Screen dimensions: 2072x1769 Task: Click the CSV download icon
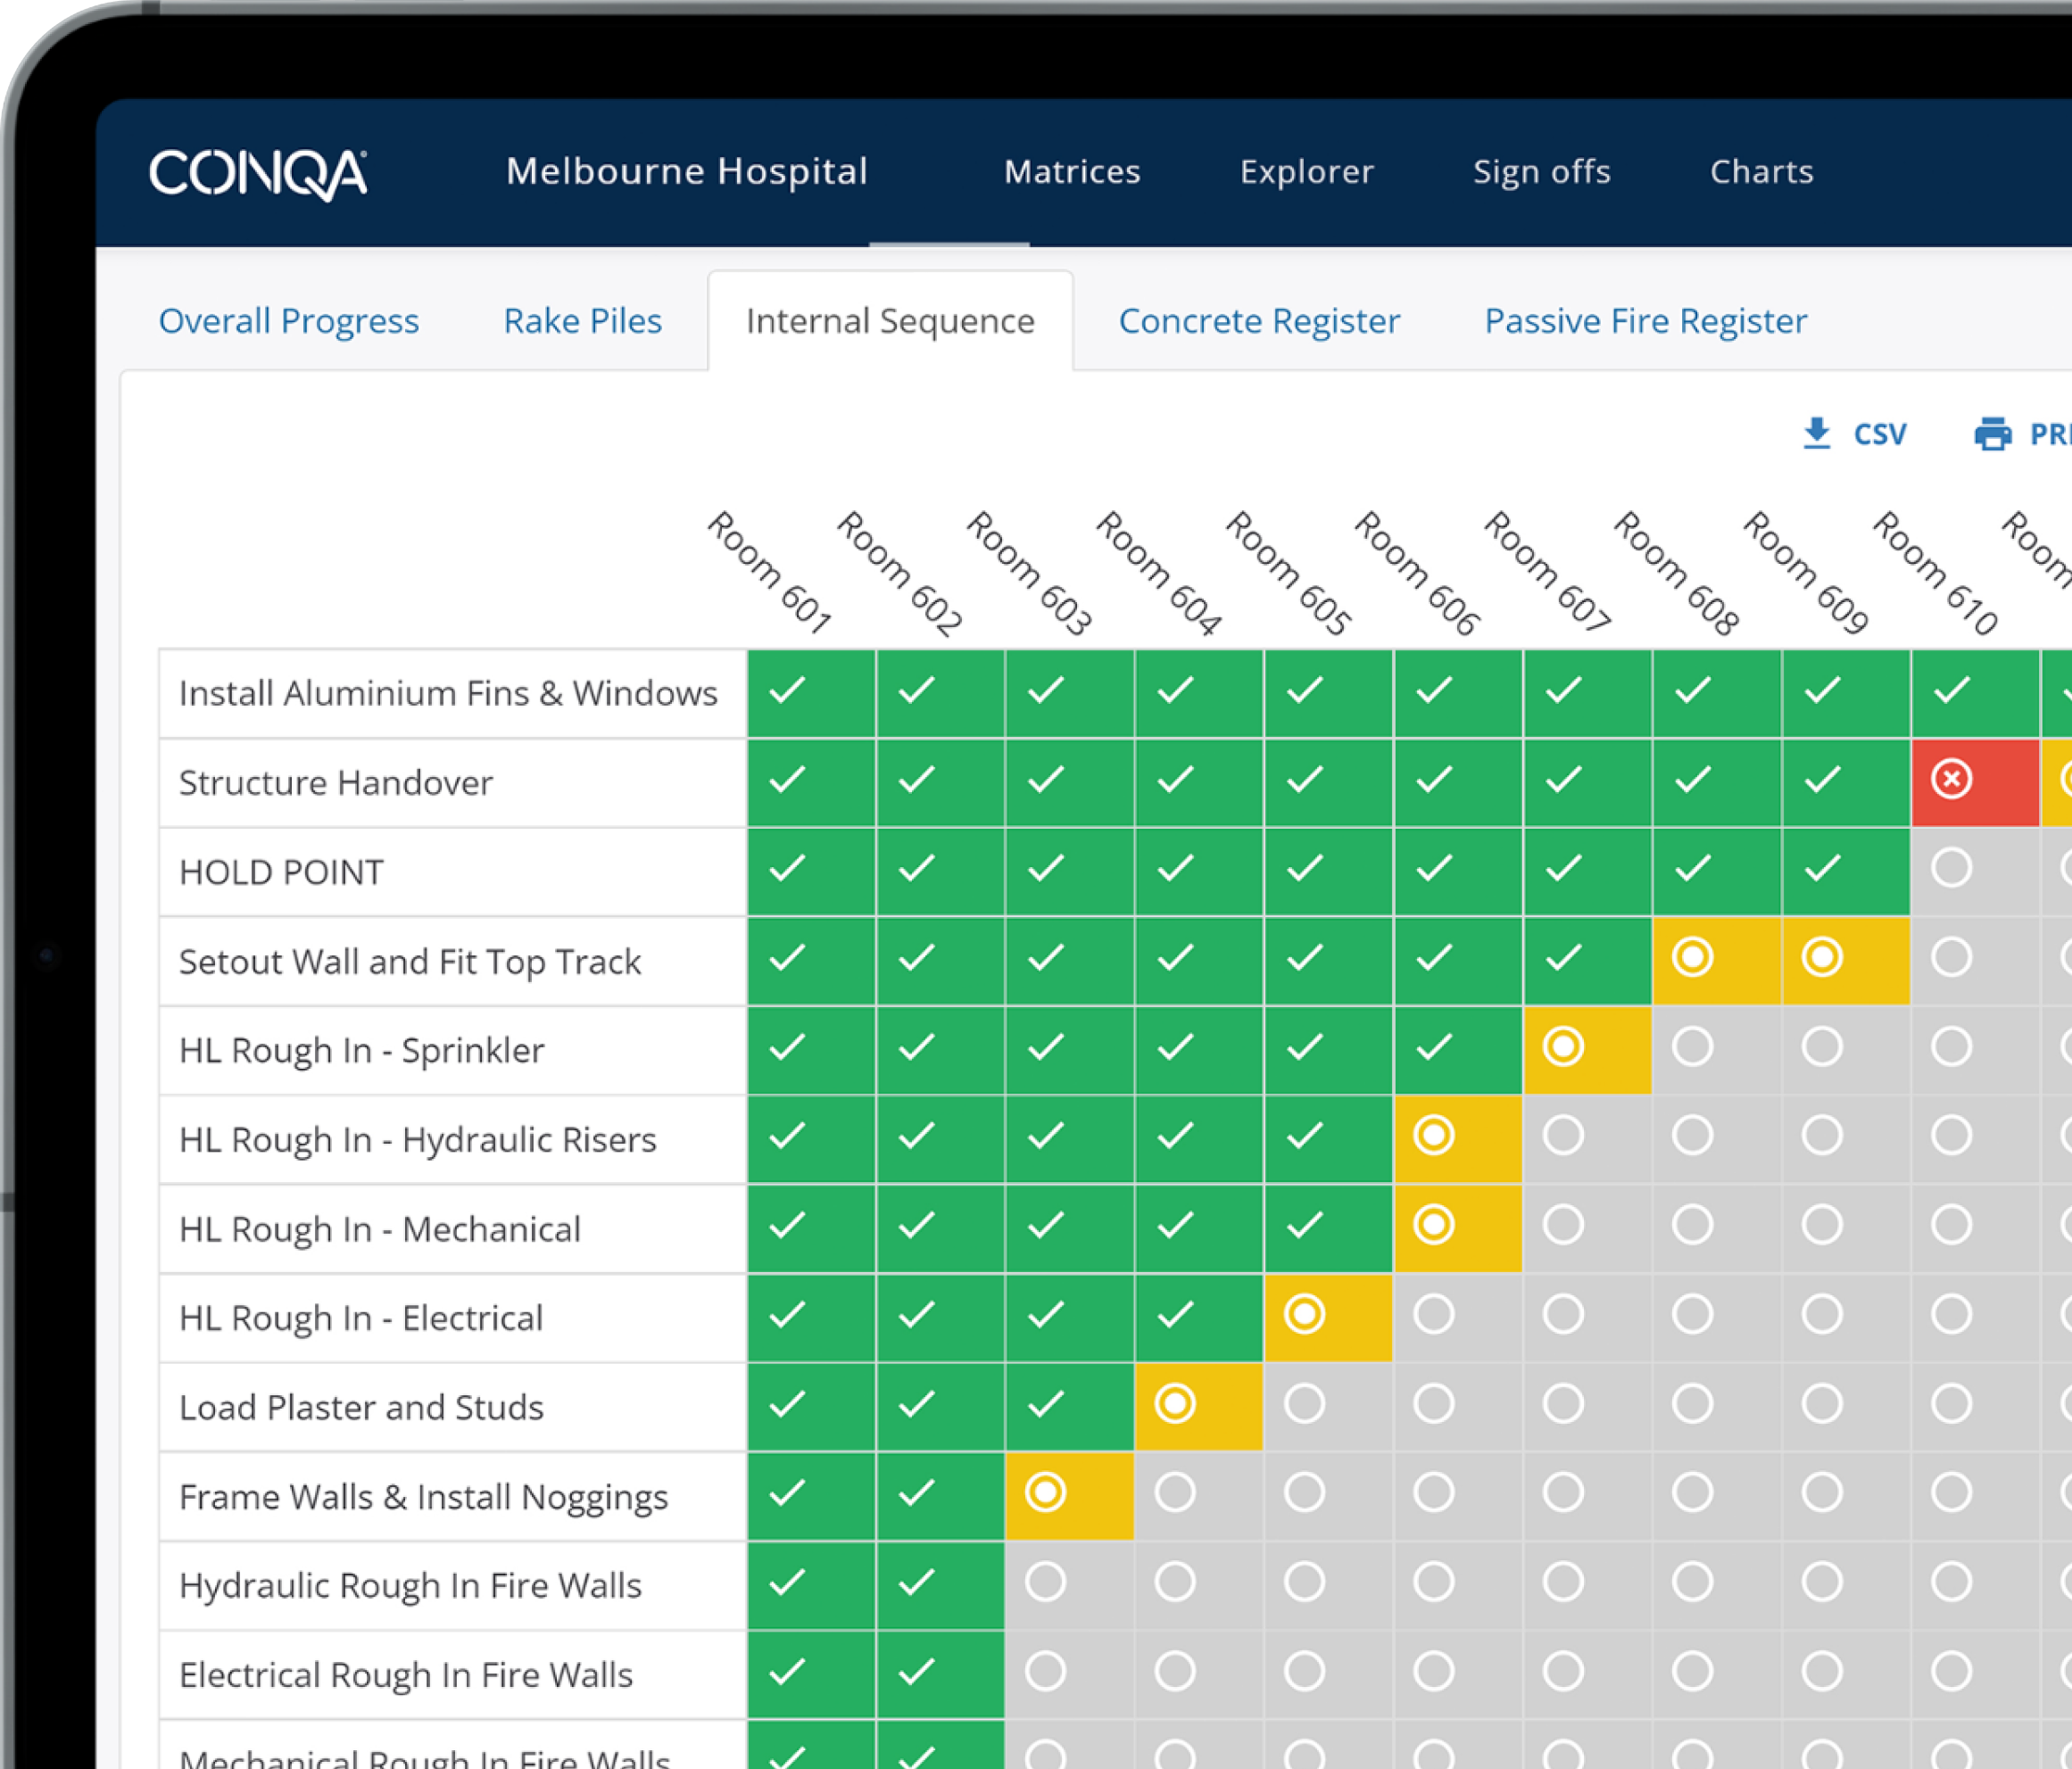(x=1817, y=434)
